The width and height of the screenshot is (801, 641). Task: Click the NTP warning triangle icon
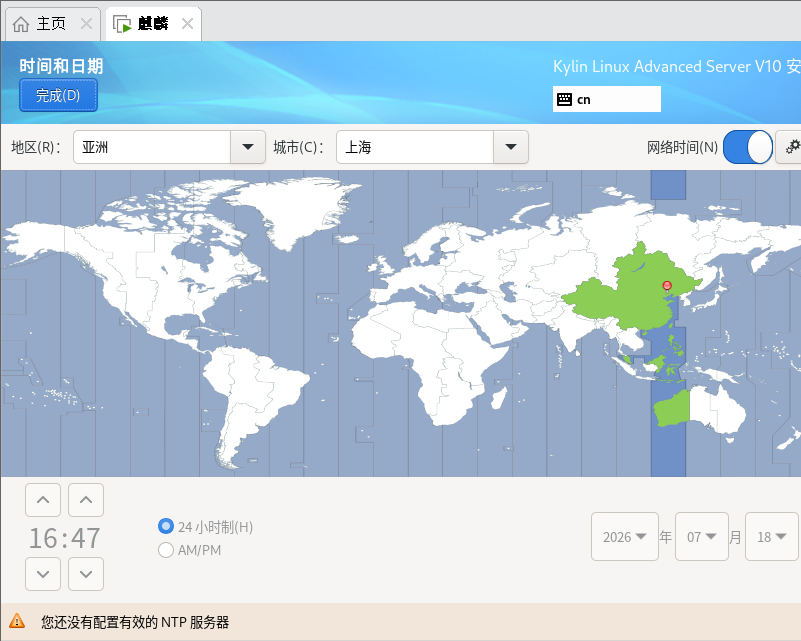(17, 621)
